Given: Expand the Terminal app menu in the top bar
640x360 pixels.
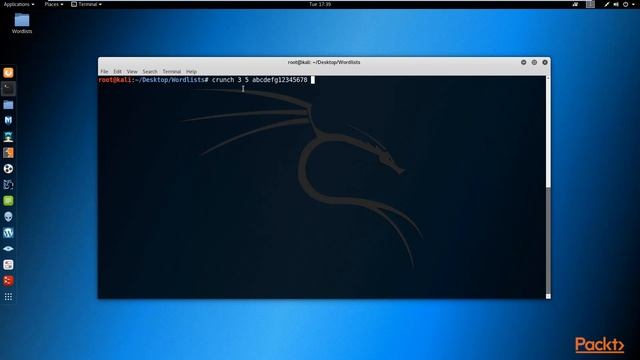Looking at the screenshot, I should [87, 4].
